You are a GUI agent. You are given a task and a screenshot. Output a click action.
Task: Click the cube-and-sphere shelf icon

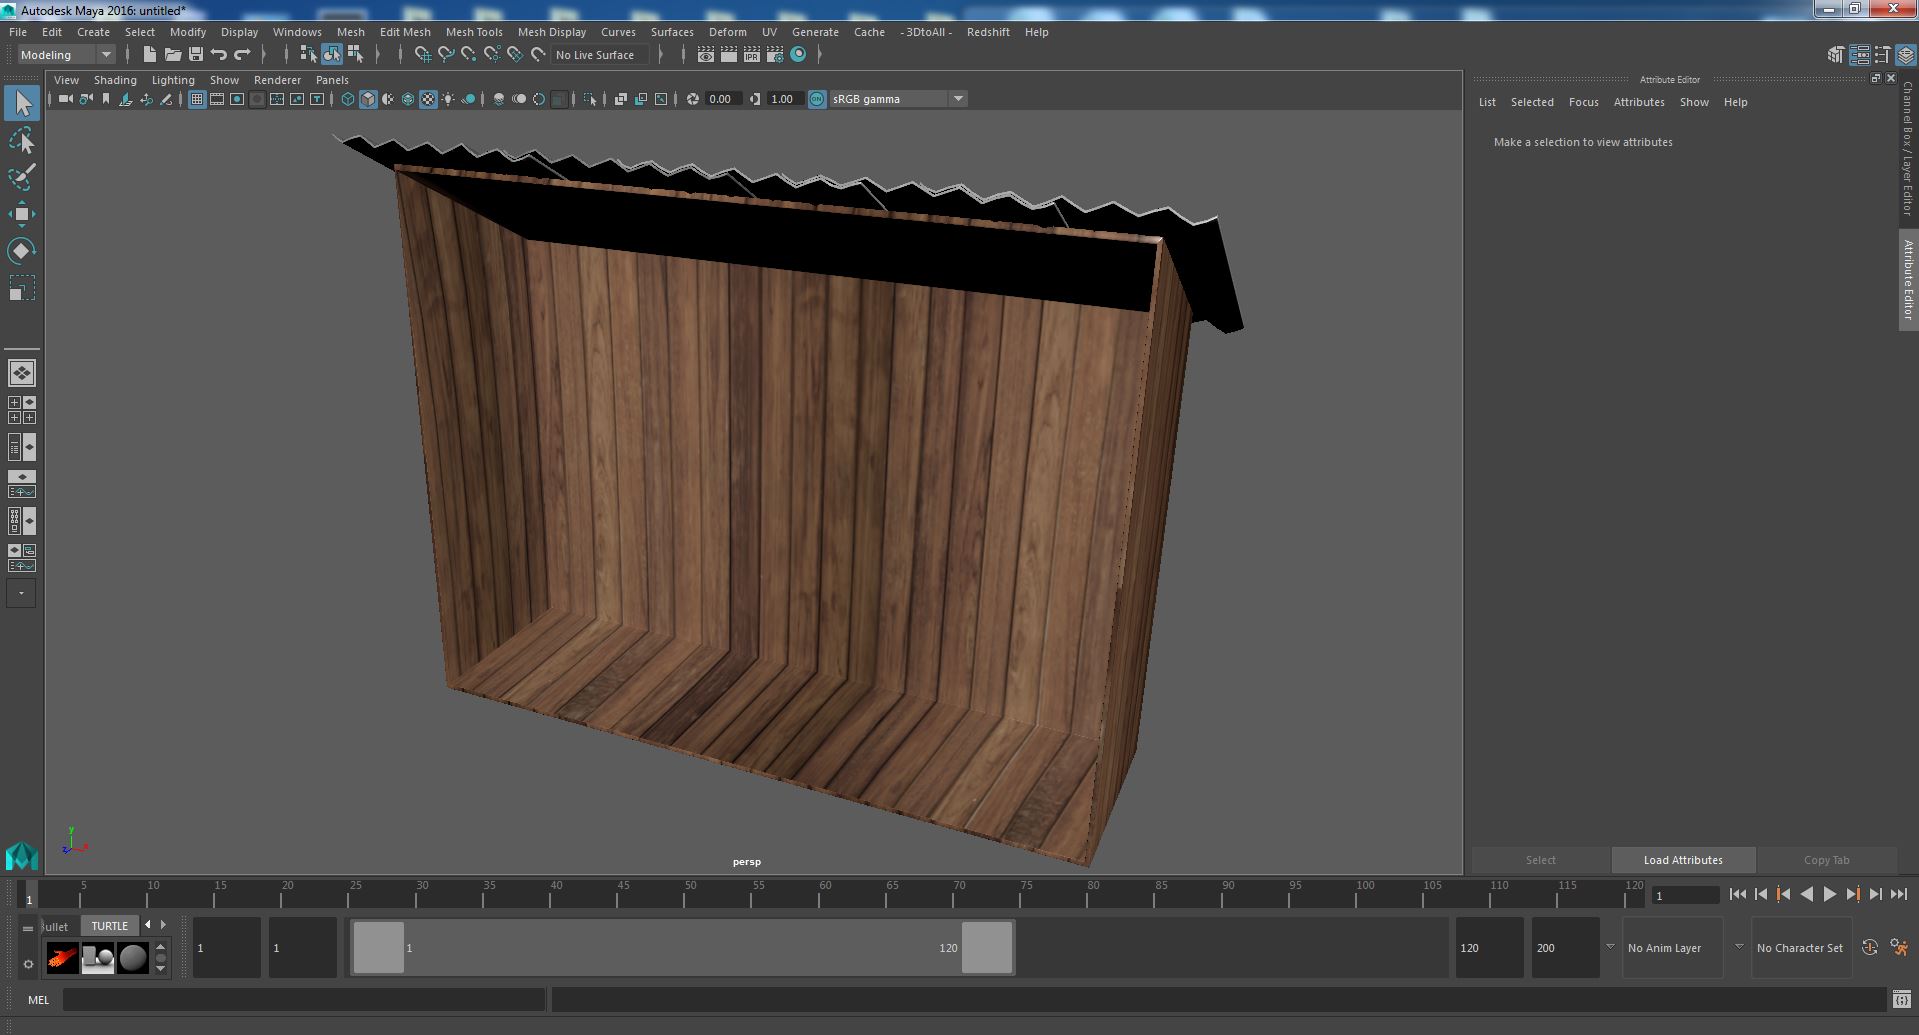tap(97, 958)
